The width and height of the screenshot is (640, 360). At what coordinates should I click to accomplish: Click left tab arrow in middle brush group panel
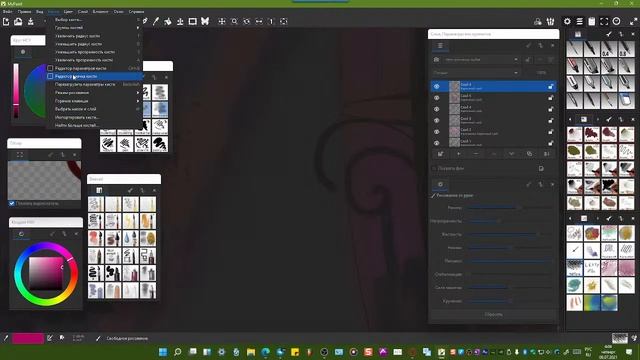point(570,119)
